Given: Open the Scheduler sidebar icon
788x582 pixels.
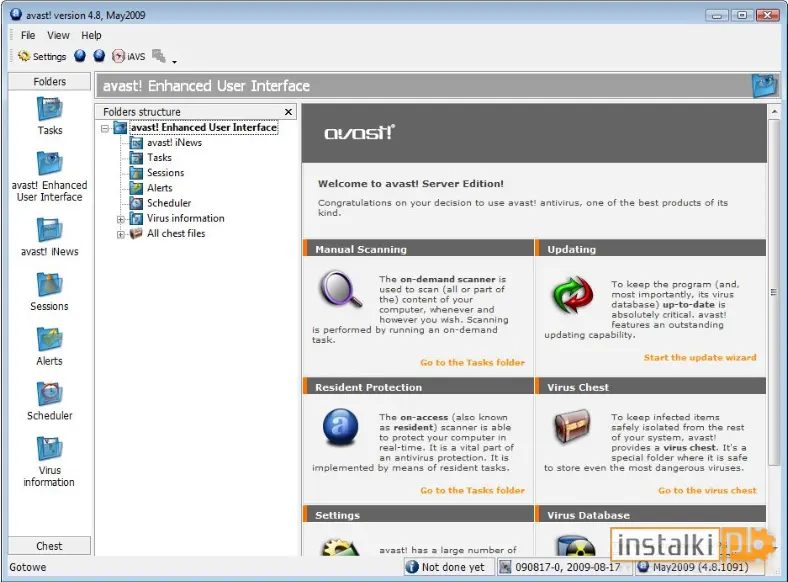Looking at the screenshot, I should click(50, 402).
